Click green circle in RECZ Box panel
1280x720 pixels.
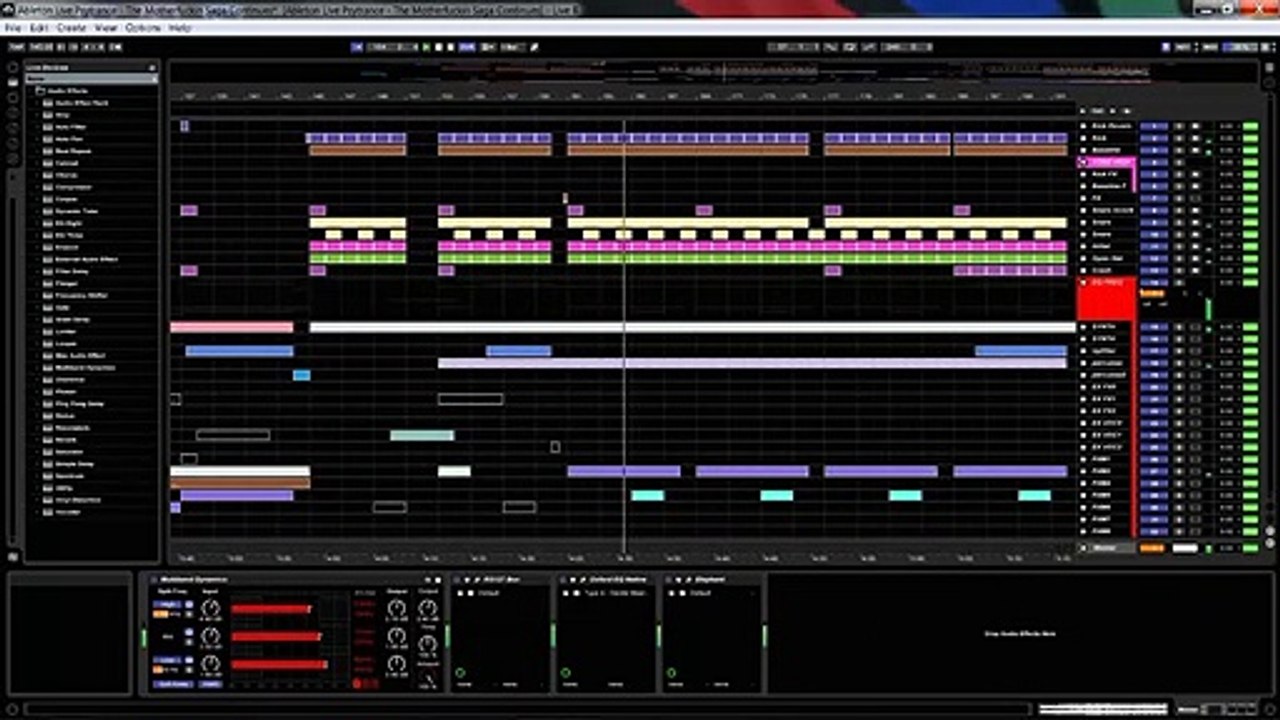tap(460, 672)
